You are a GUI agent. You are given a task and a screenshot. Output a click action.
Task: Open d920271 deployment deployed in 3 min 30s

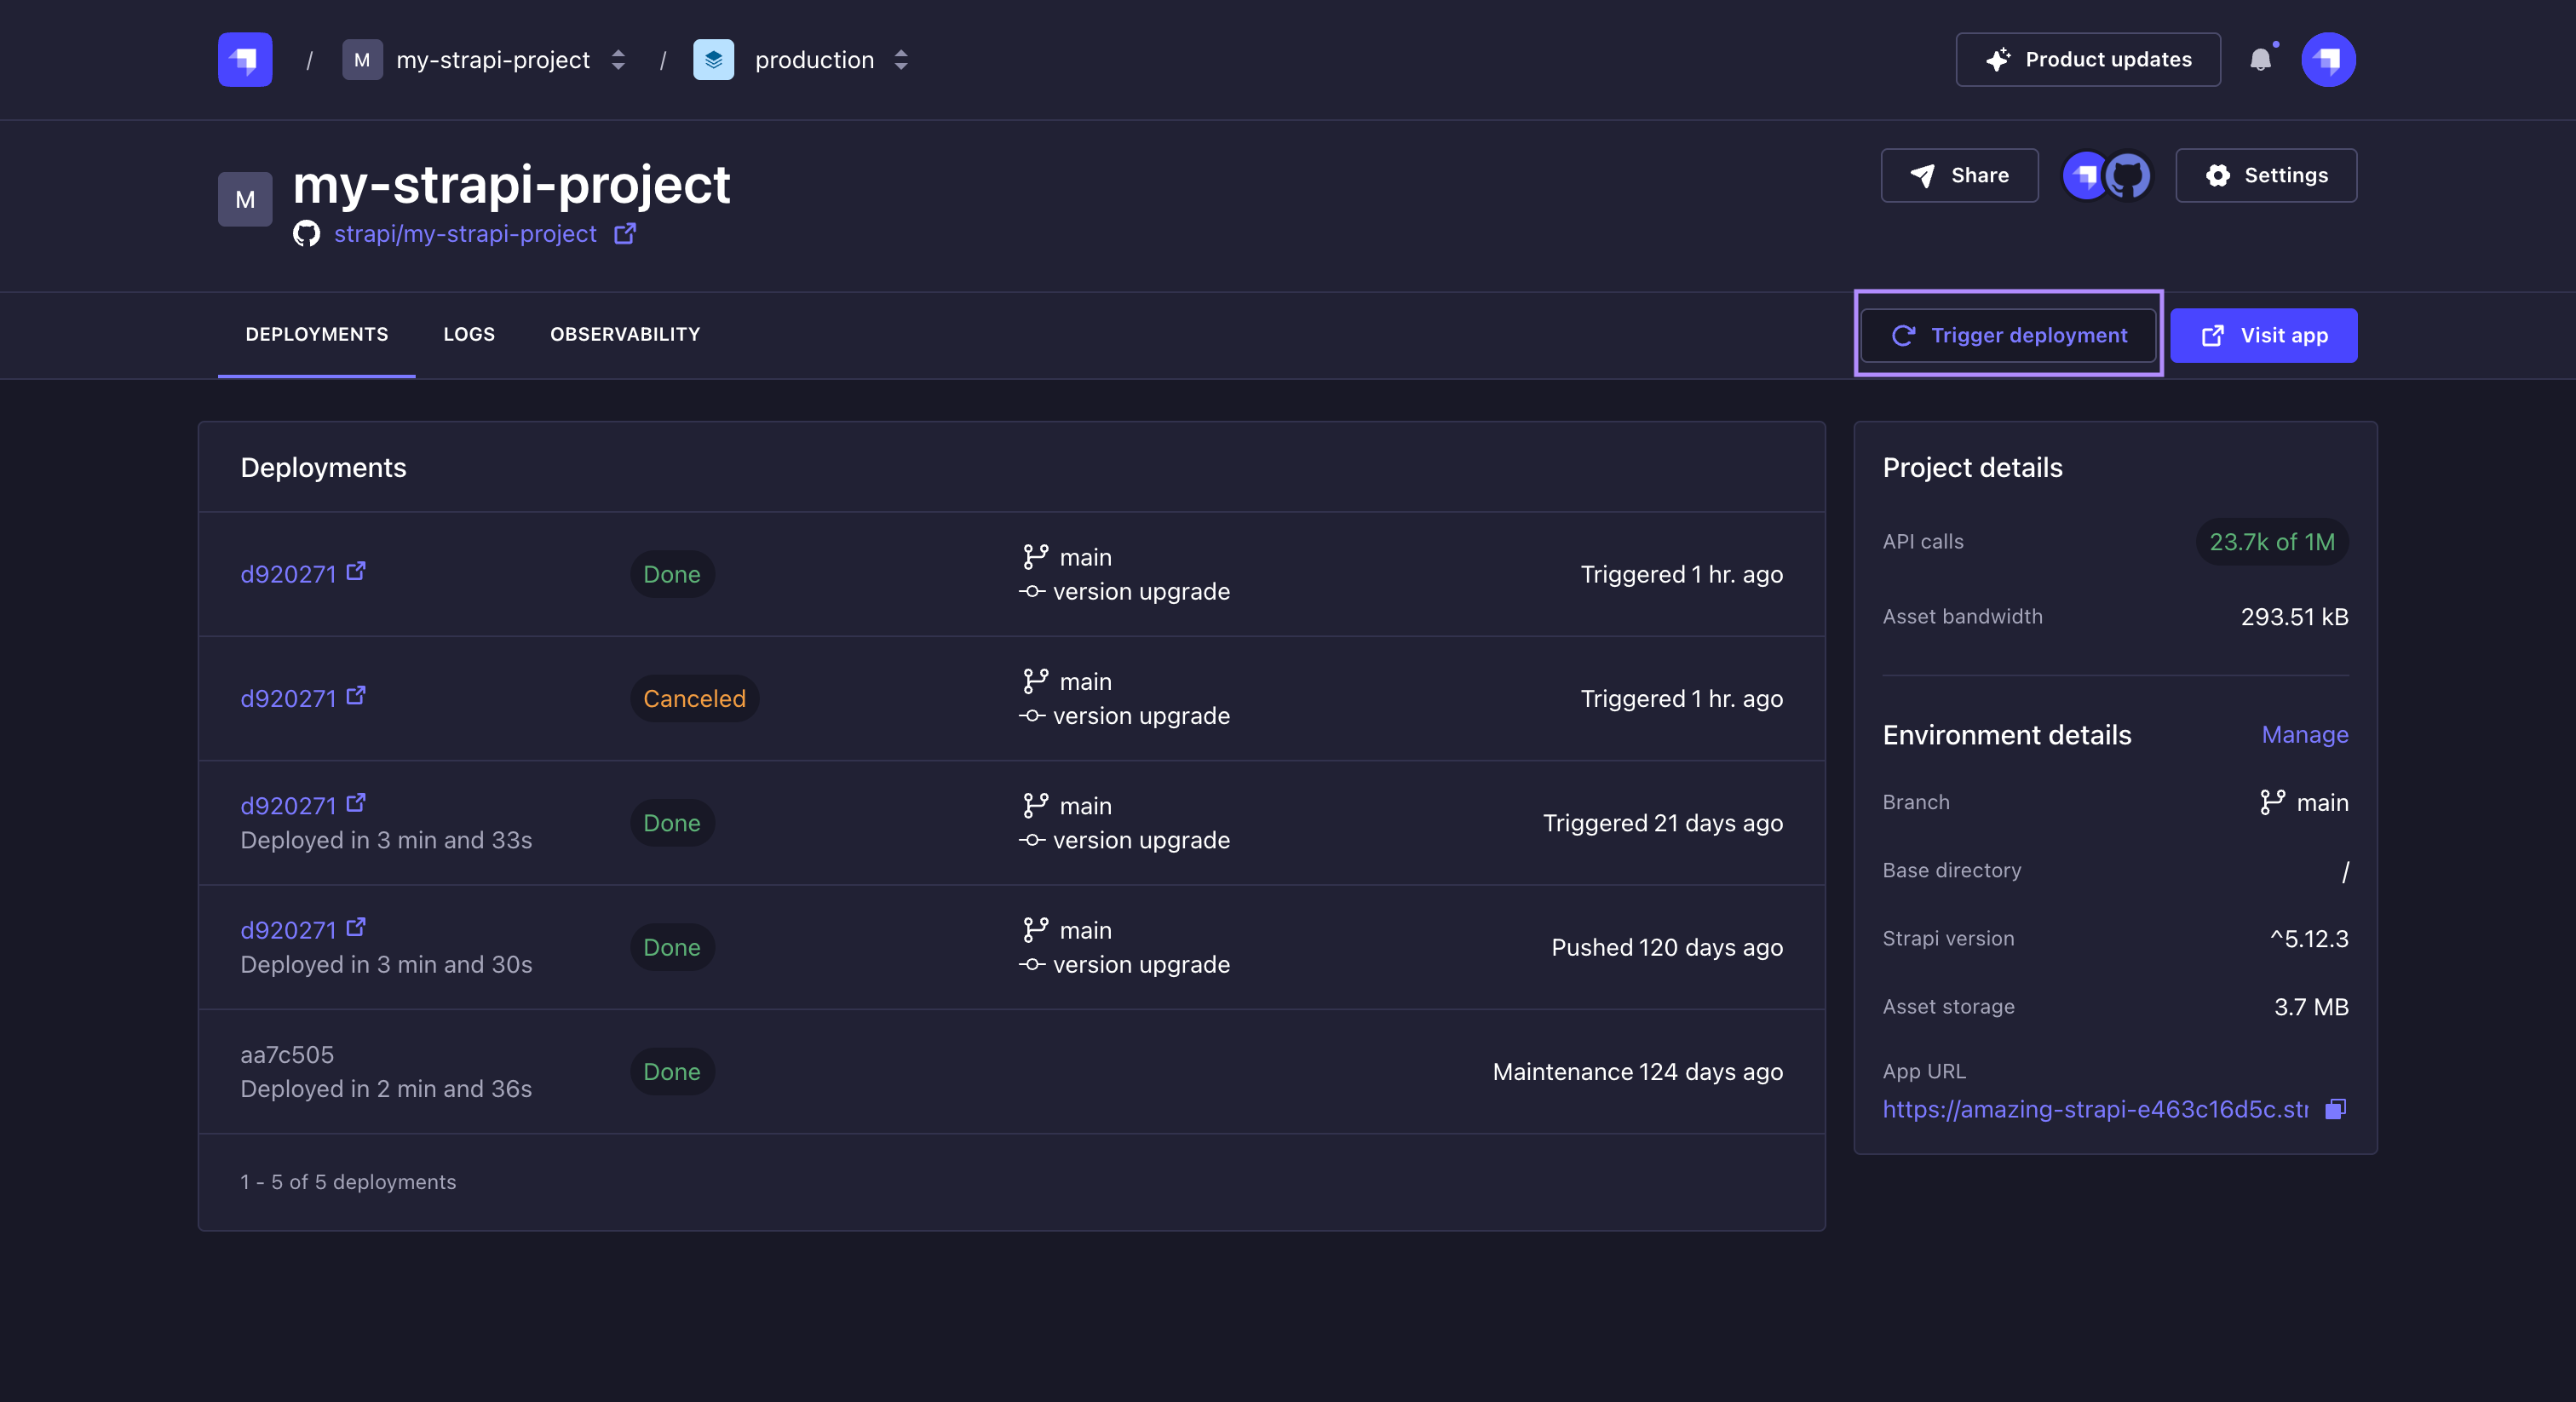click(x=288, y=930)
